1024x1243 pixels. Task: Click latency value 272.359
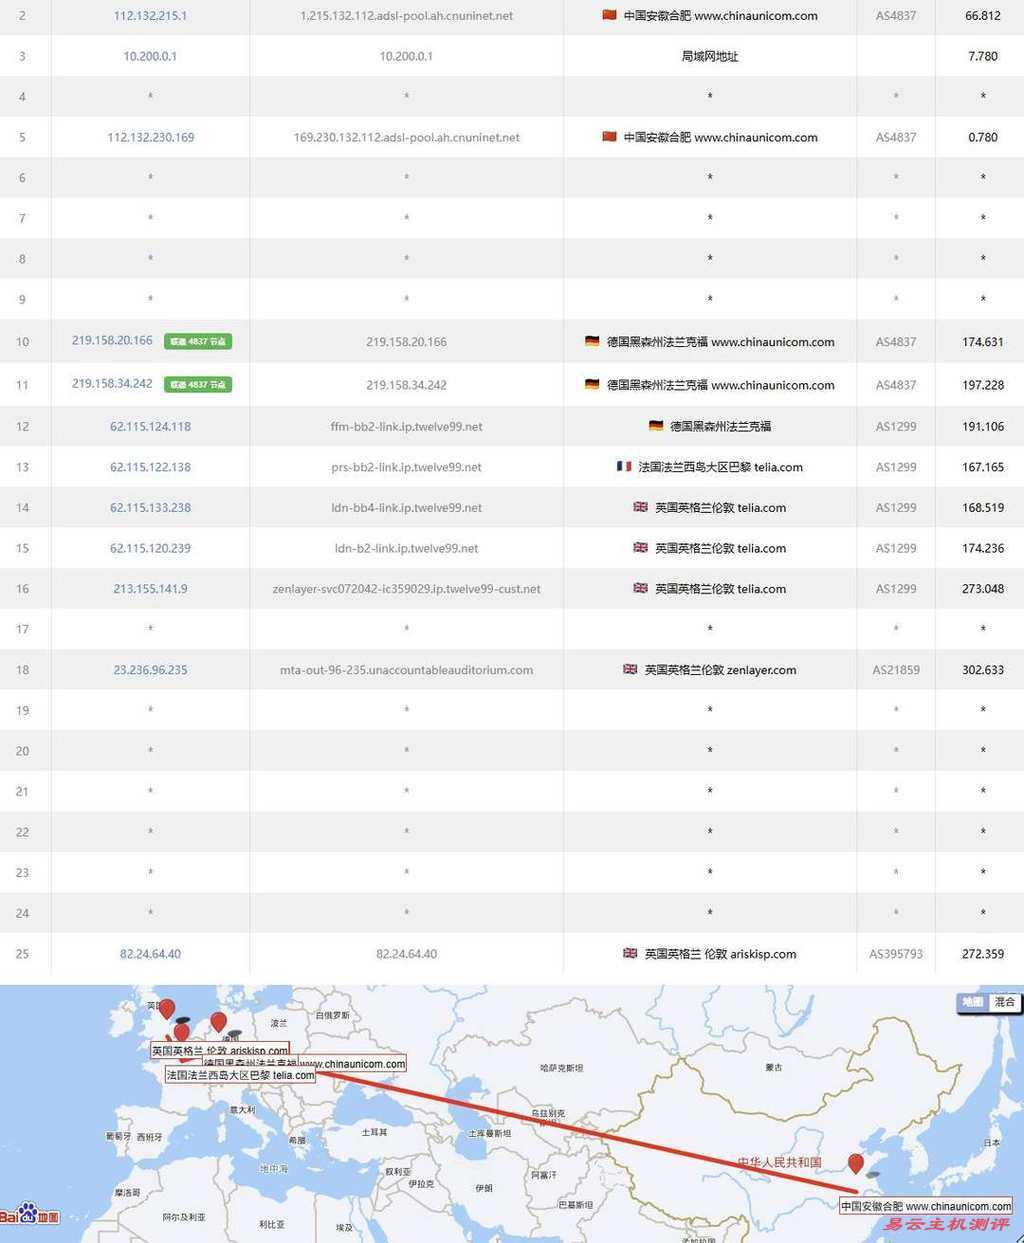coord(983,954)
